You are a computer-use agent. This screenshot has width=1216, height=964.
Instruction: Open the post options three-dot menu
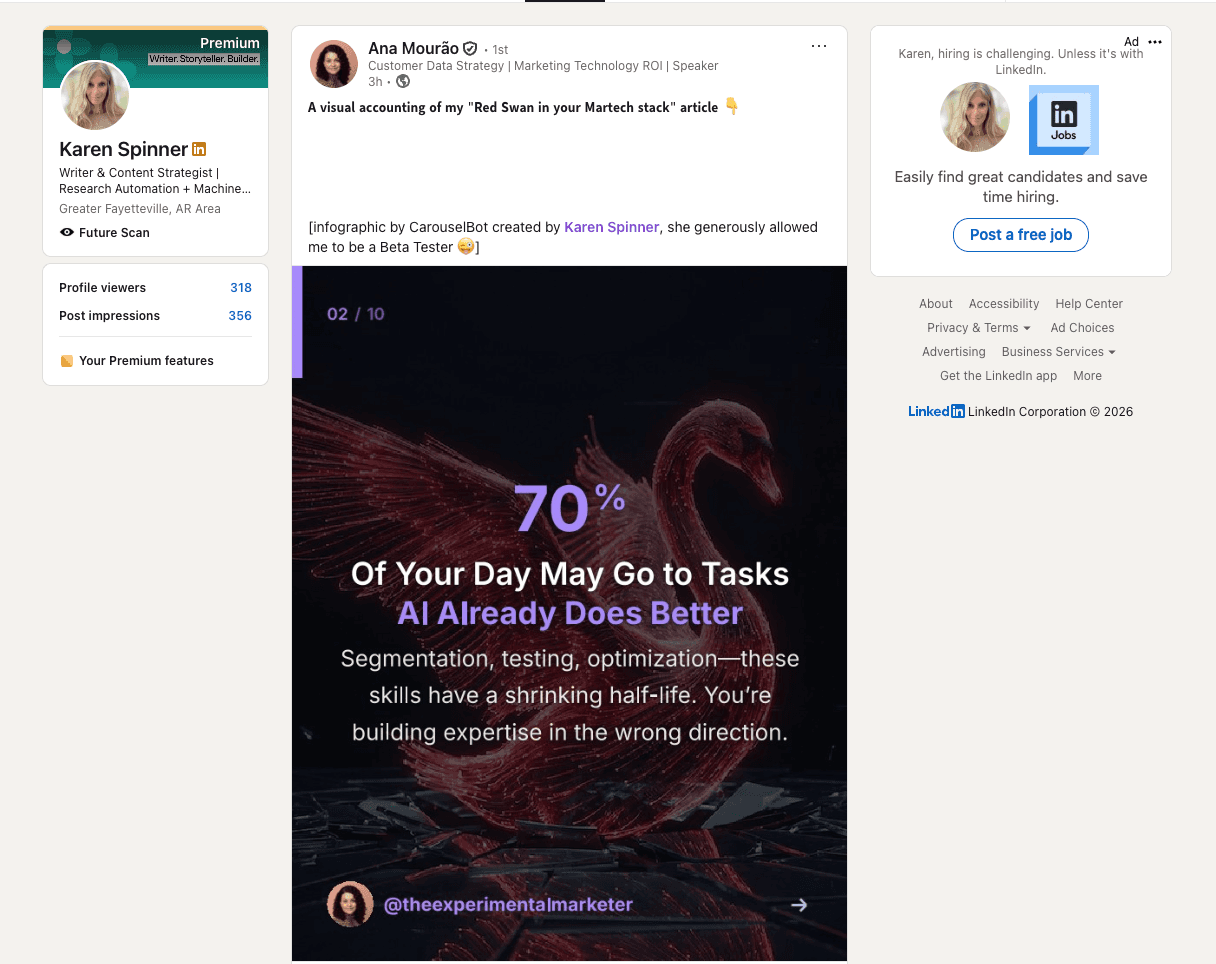click(x=819, y=46)
